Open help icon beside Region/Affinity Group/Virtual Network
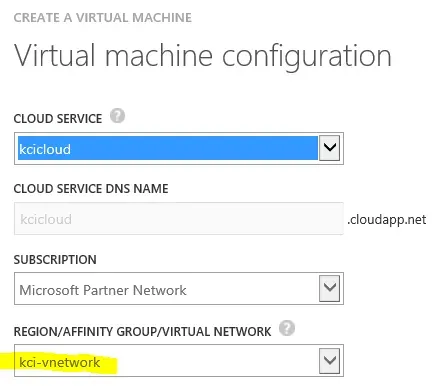This screenshot has width=434, height=386. click(x=287, y=328)
